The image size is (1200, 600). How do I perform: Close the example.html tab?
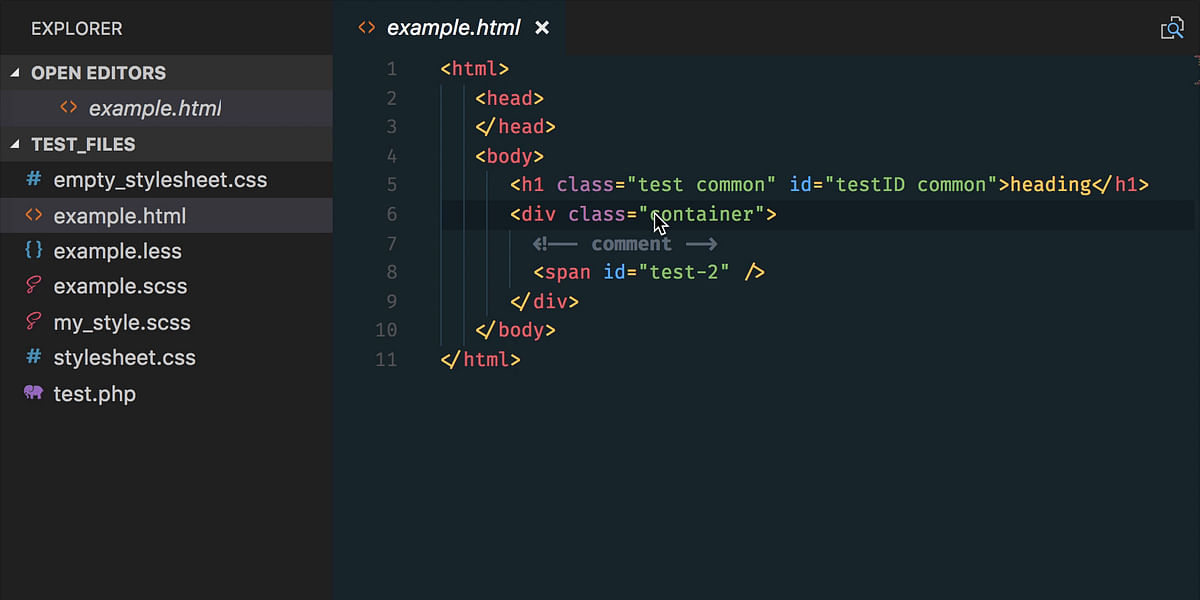point(541,28)
